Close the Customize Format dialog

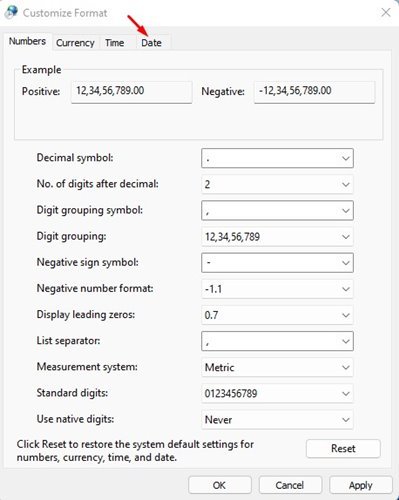click(x=386, y=13)
